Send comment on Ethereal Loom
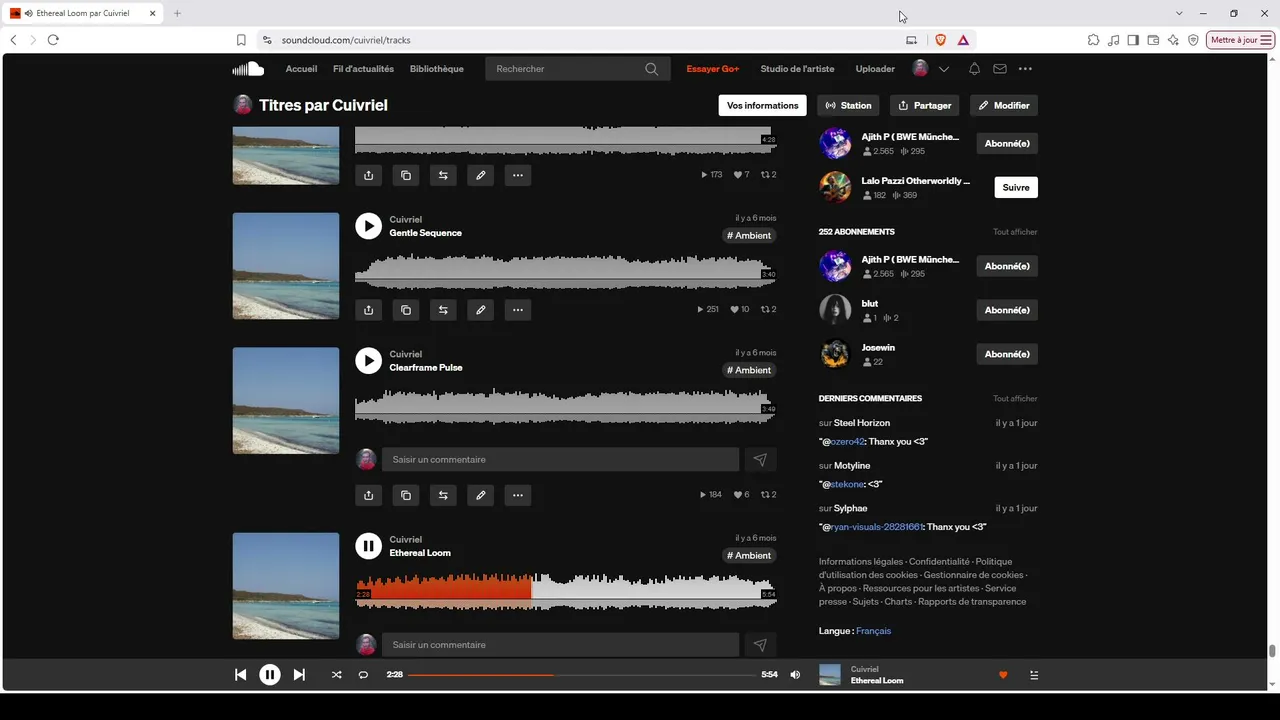This screenshot has height=720, width=1280. click(x=760, y=645)
